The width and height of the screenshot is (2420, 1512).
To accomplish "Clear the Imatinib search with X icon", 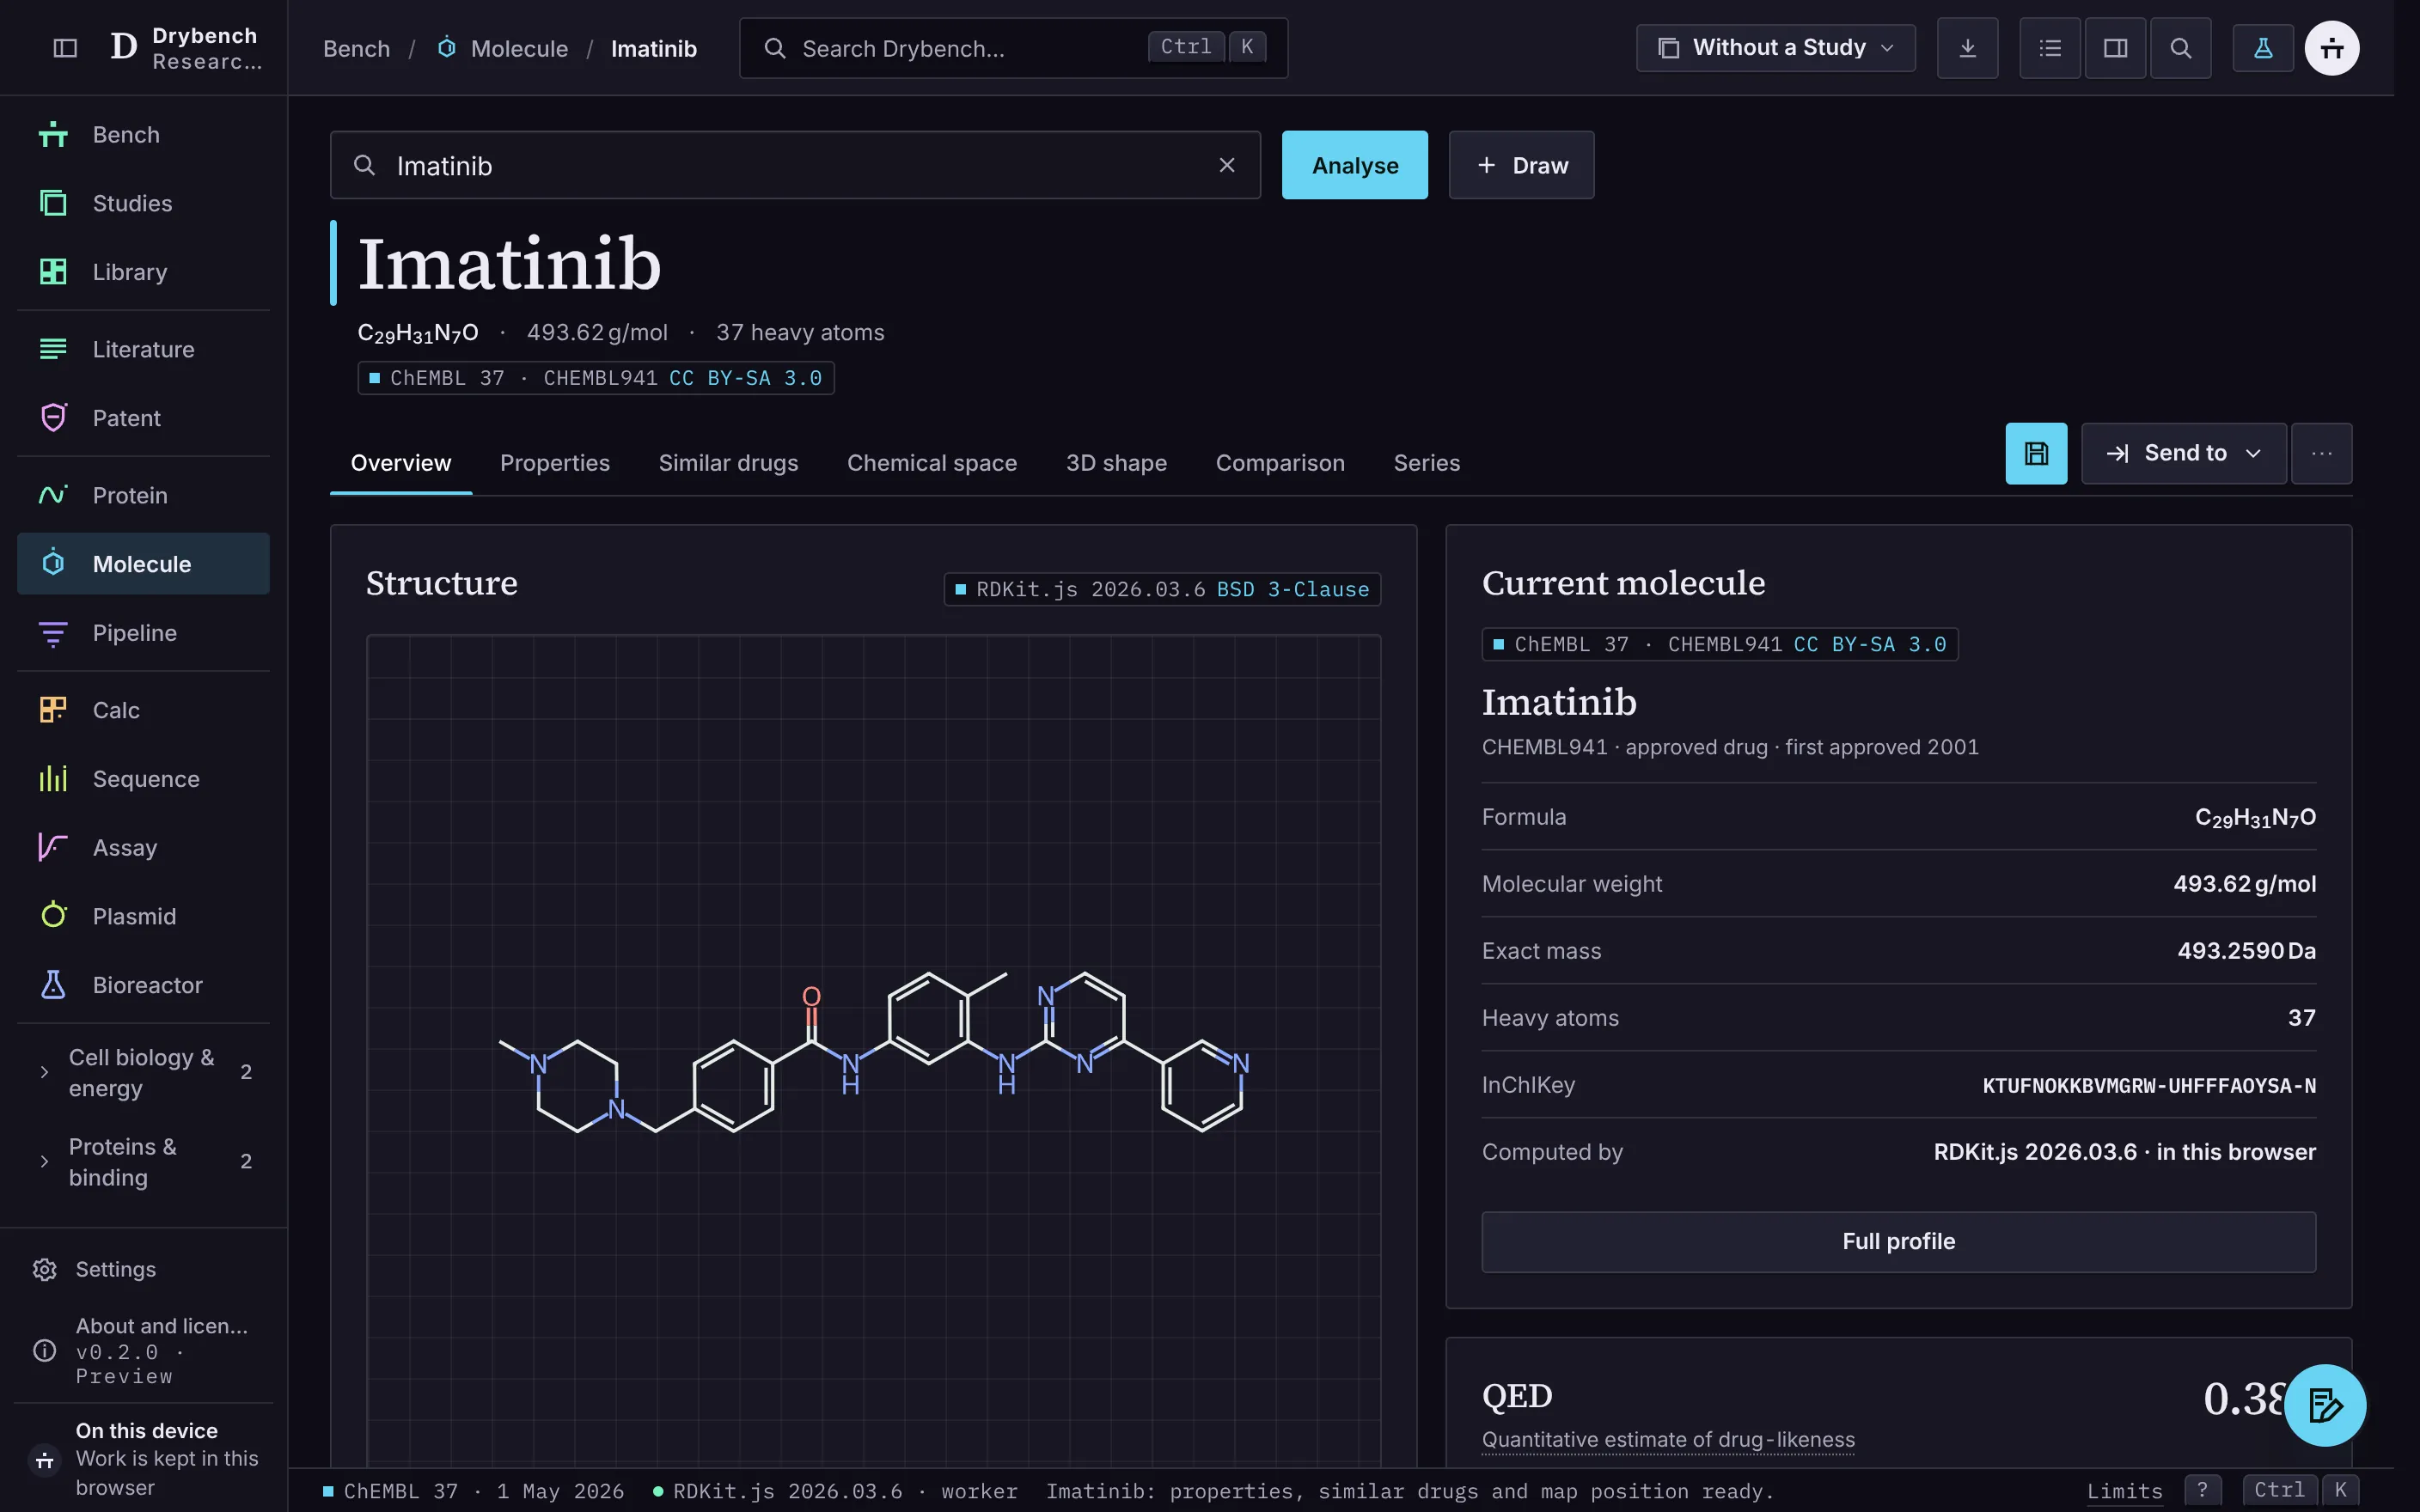I will point(1227,165).
